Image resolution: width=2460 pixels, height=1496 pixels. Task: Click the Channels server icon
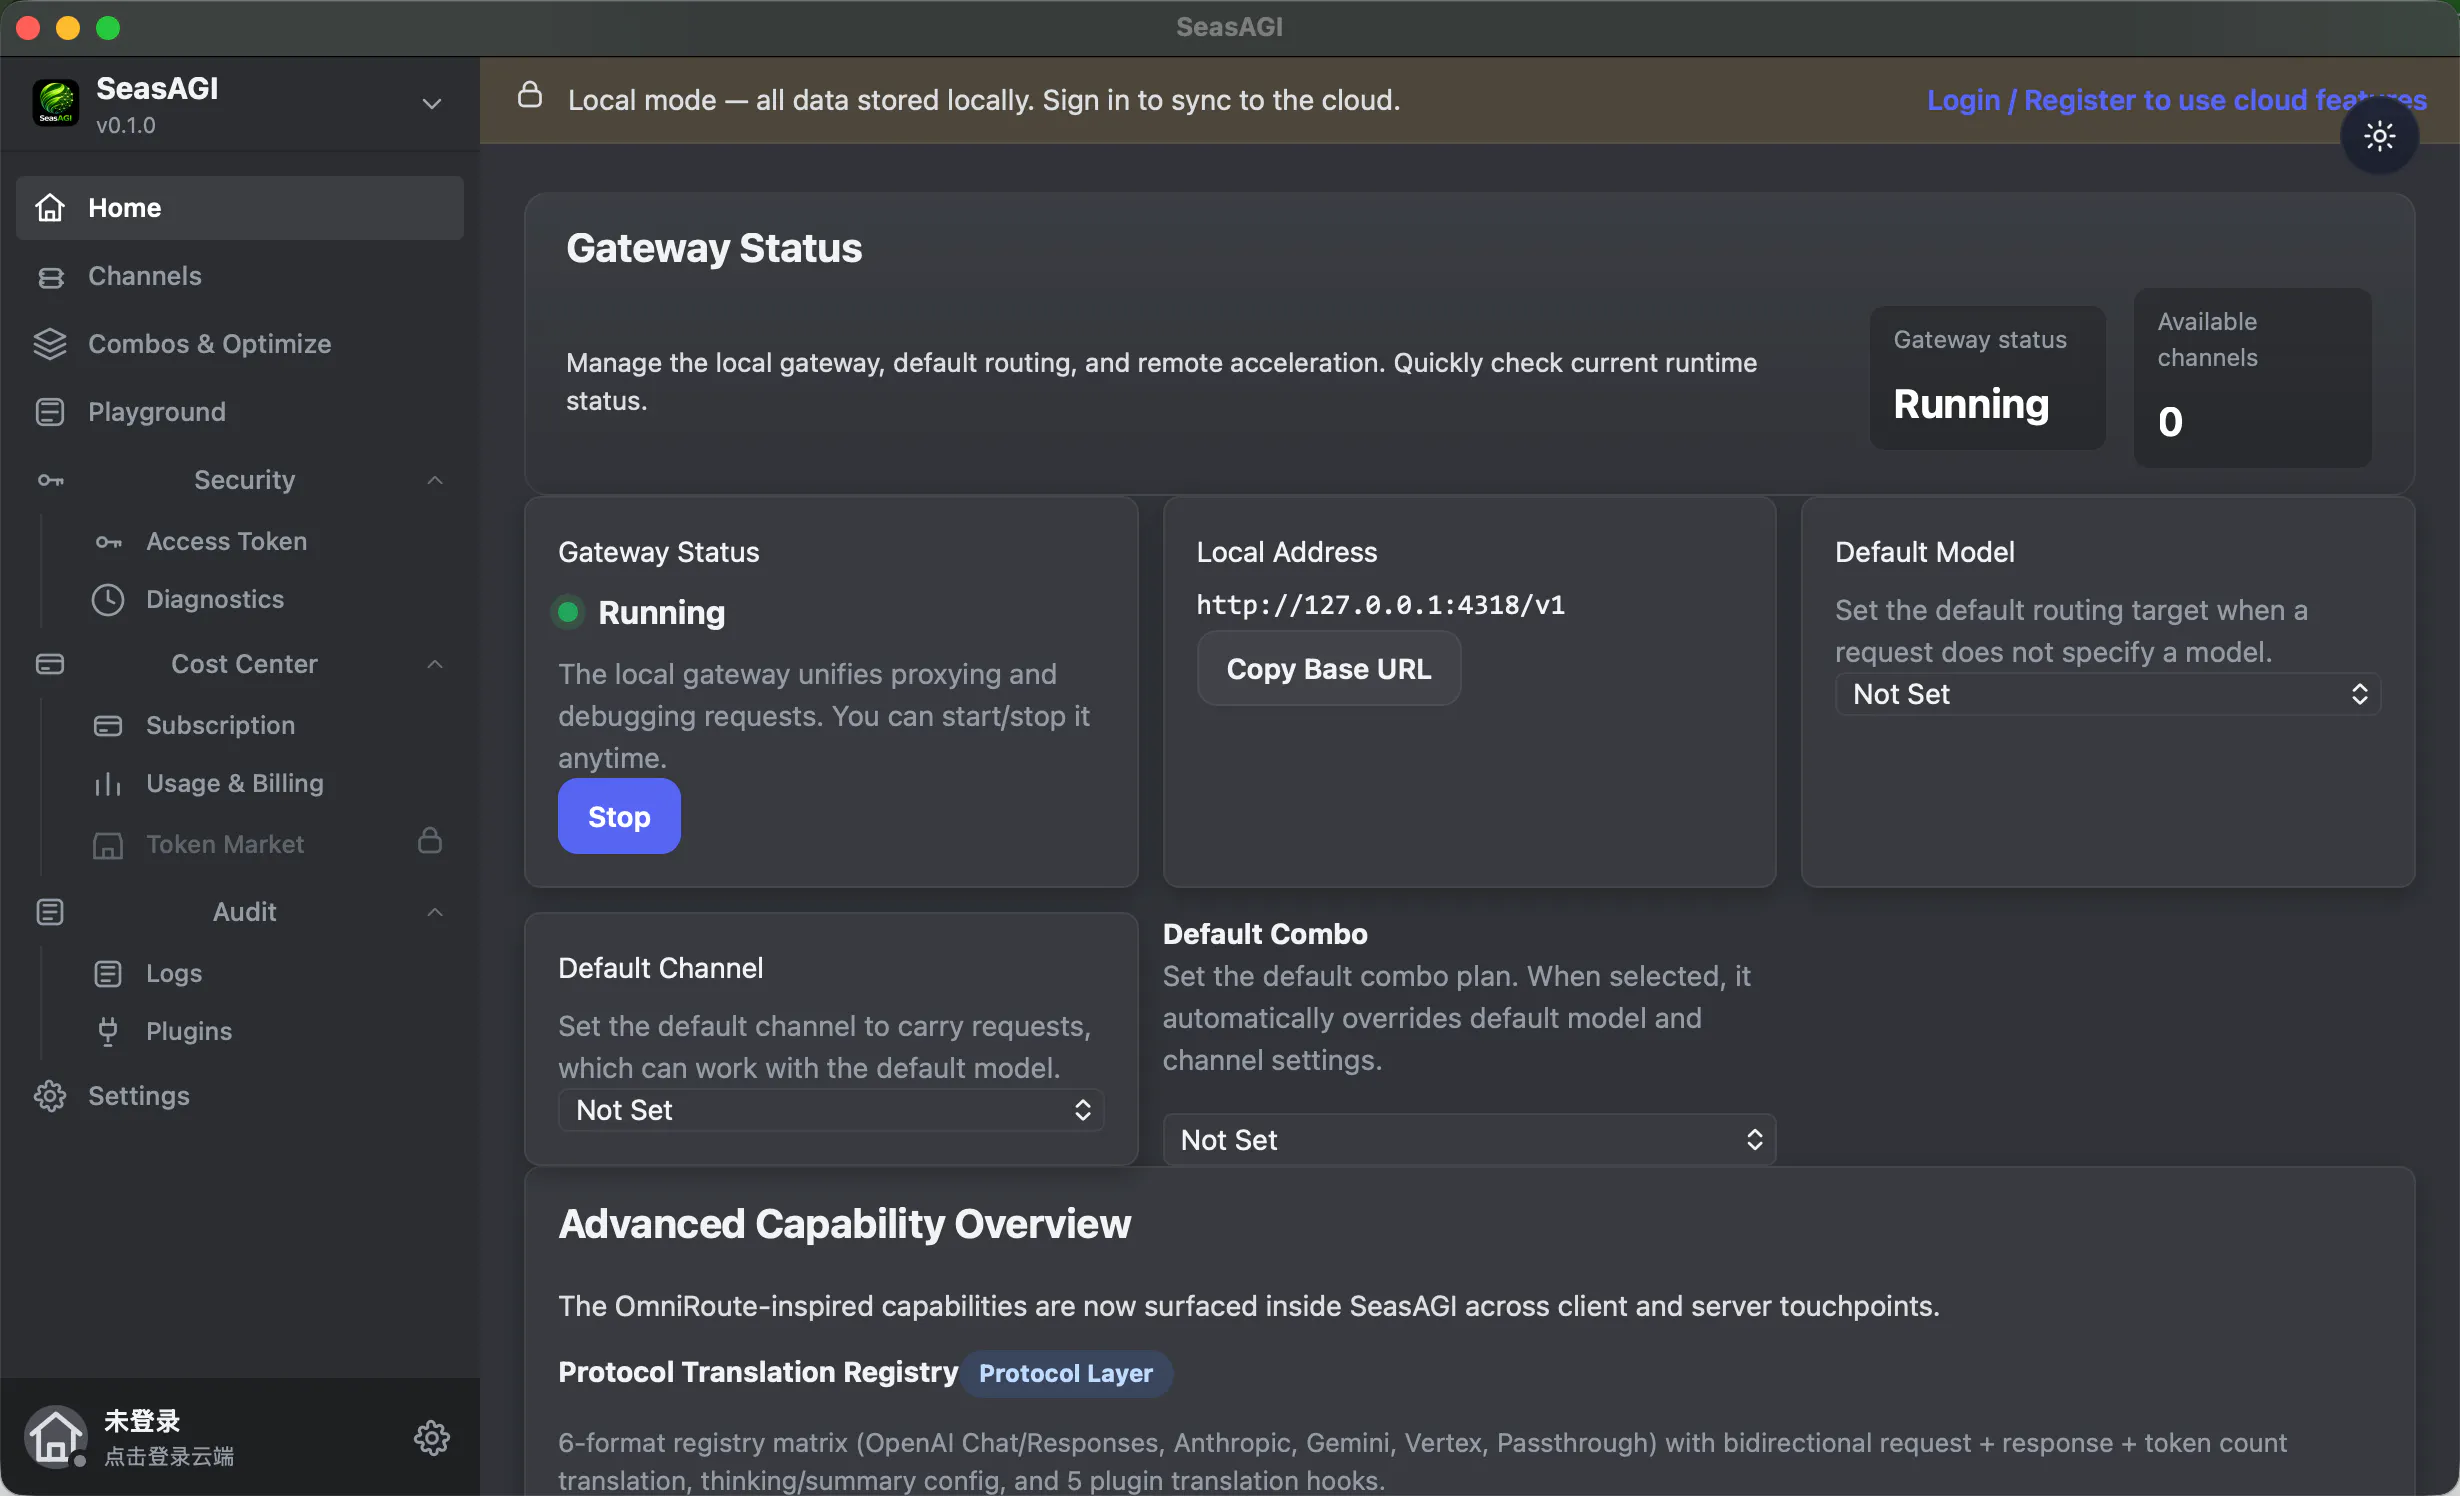point(50,277)
